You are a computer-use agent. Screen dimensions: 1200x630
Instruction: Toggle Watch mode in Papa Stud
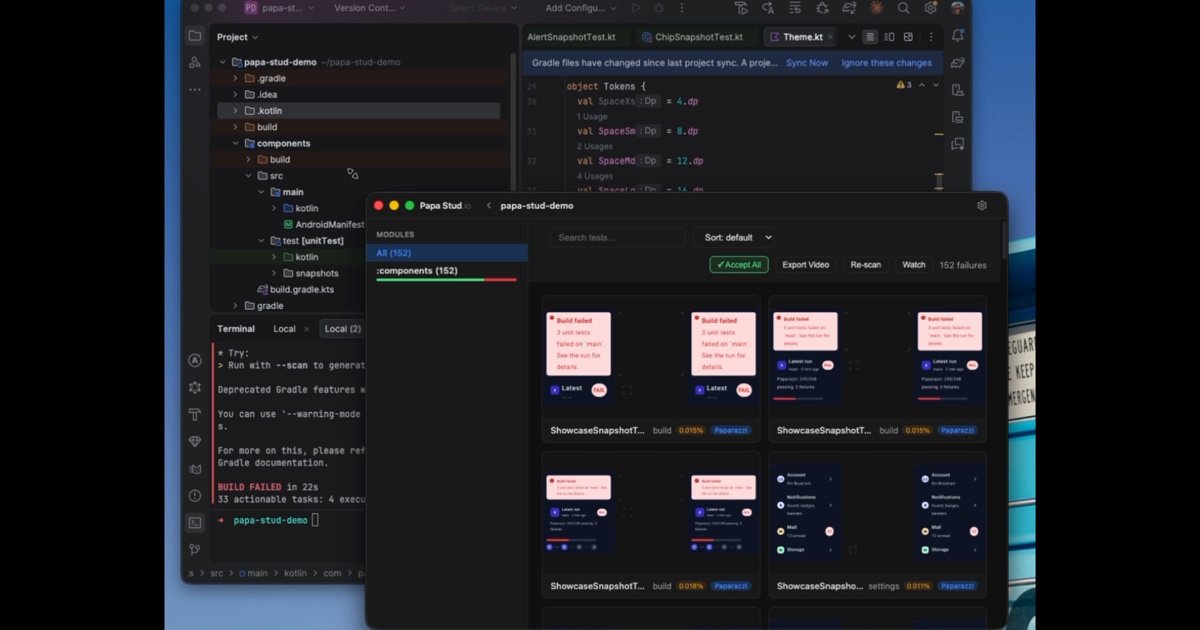[914, 265]
